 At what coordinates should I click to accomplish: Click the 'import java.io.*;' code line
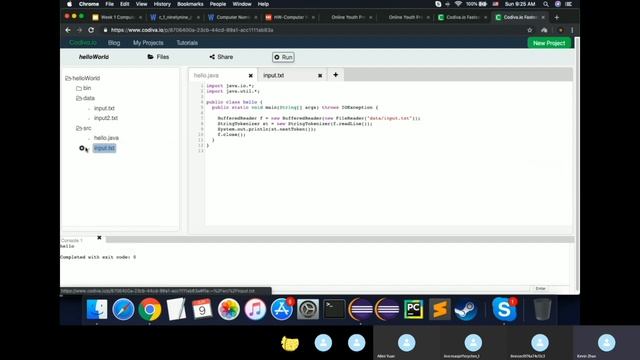point(230,86)
